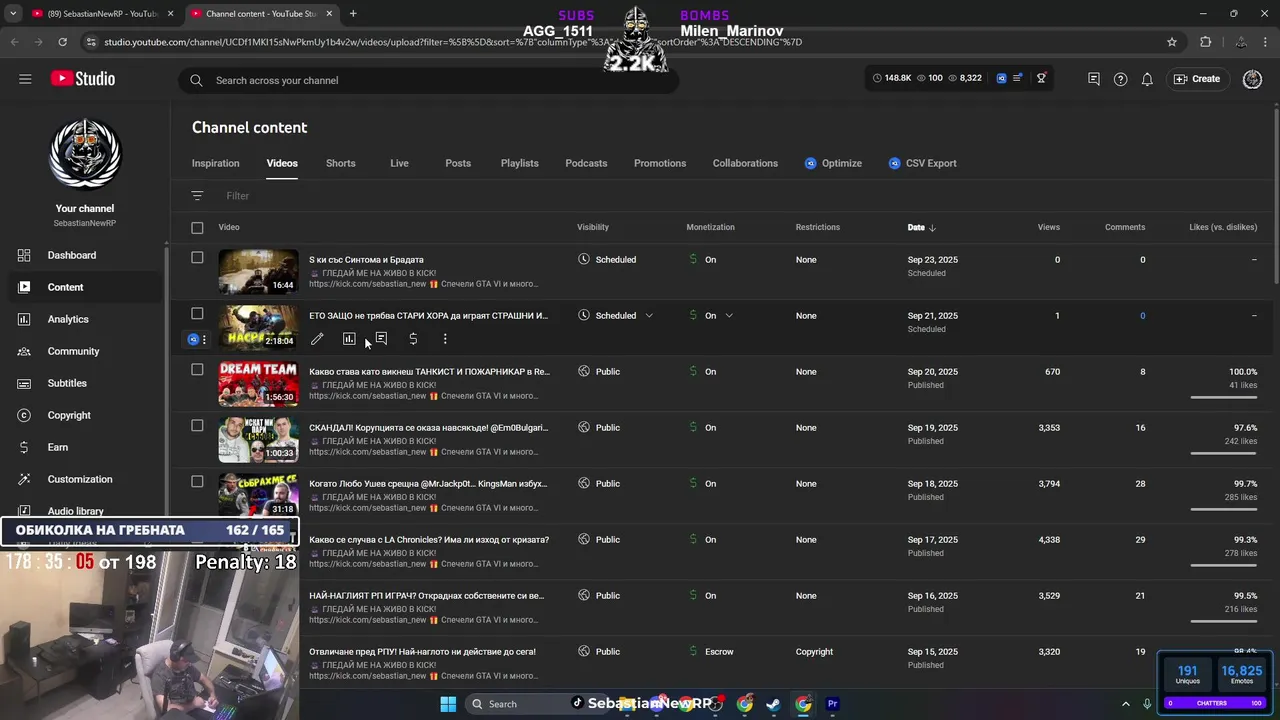Open Premiere Pro from taskbar
This screenshot has width=1280, height=720.
point(833,704)
